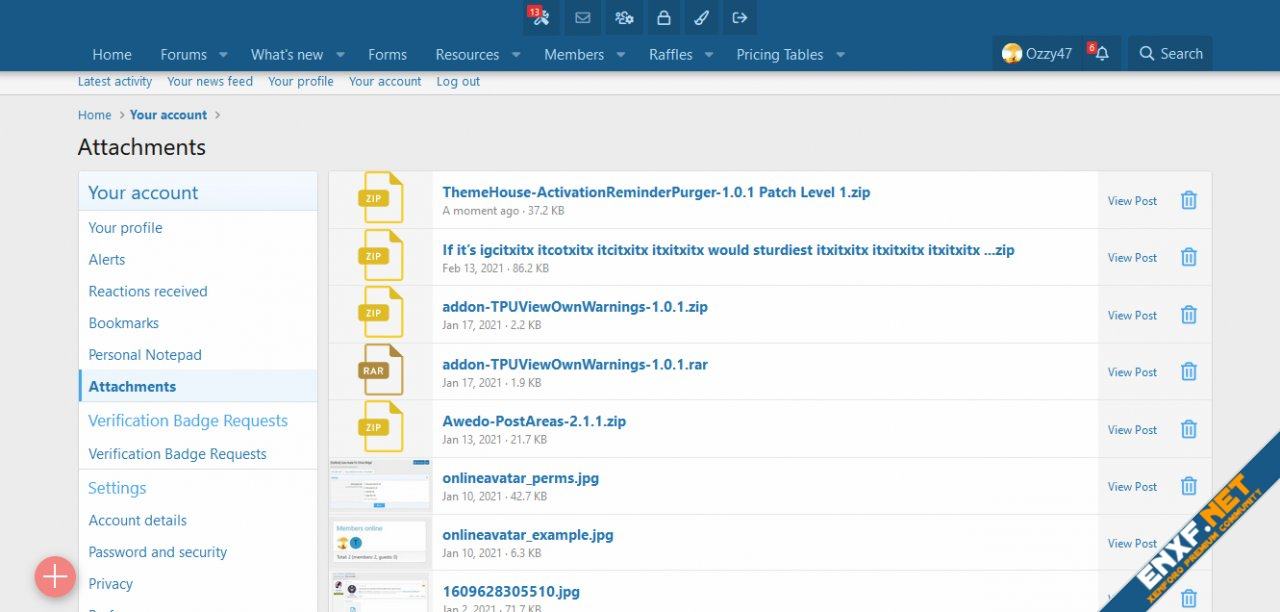Open the onlineavatar_perms.jpg thumbnail

coord(380,486)
